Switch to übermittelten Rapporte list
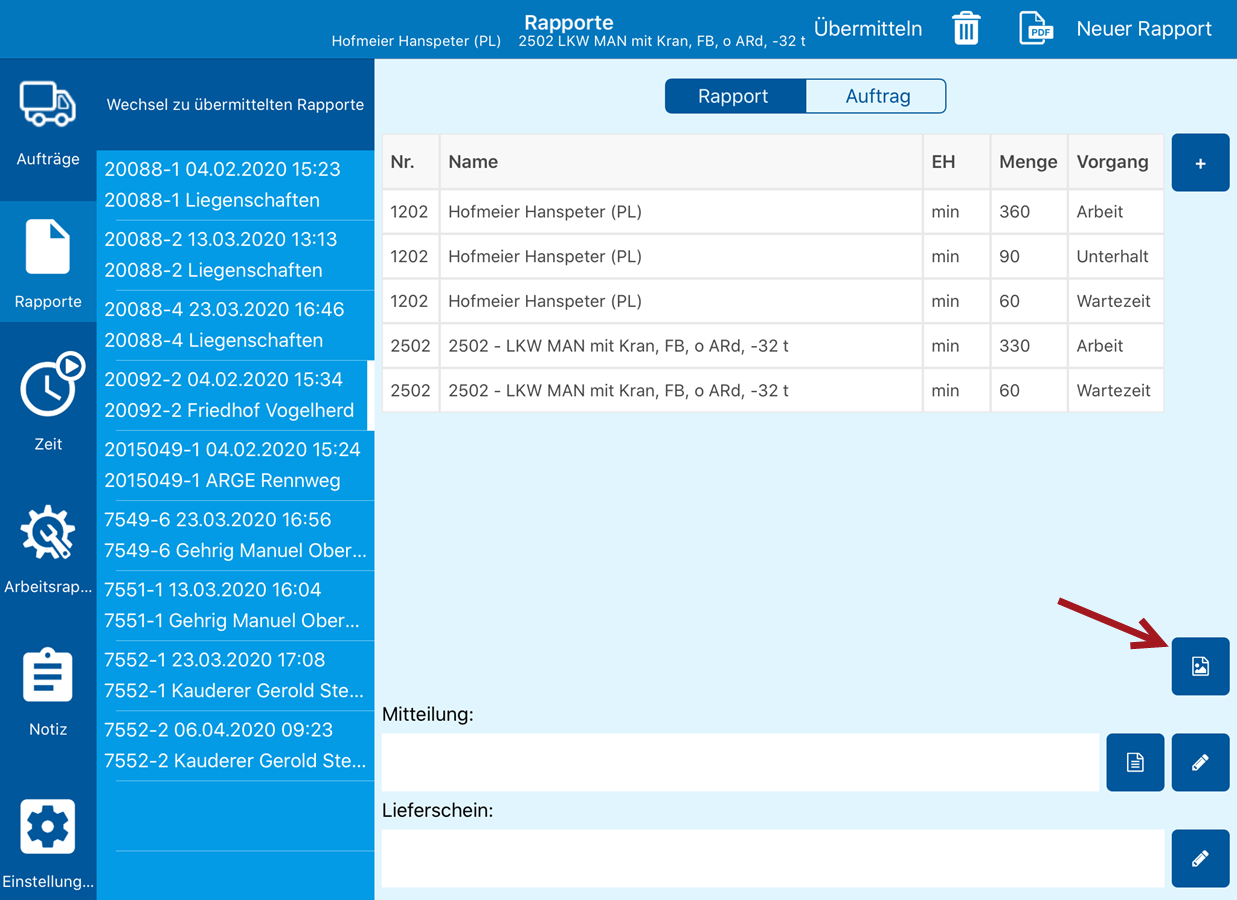 (235, 105)
